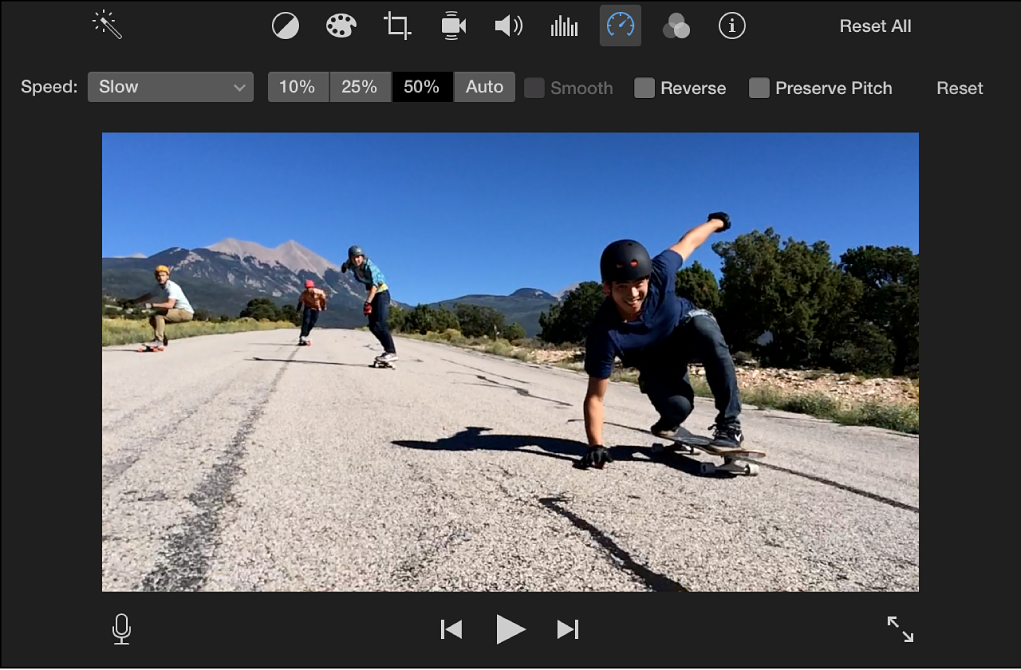Click the voiceover microphone icon
This screenshot has width=1021, height=670.
121,629
